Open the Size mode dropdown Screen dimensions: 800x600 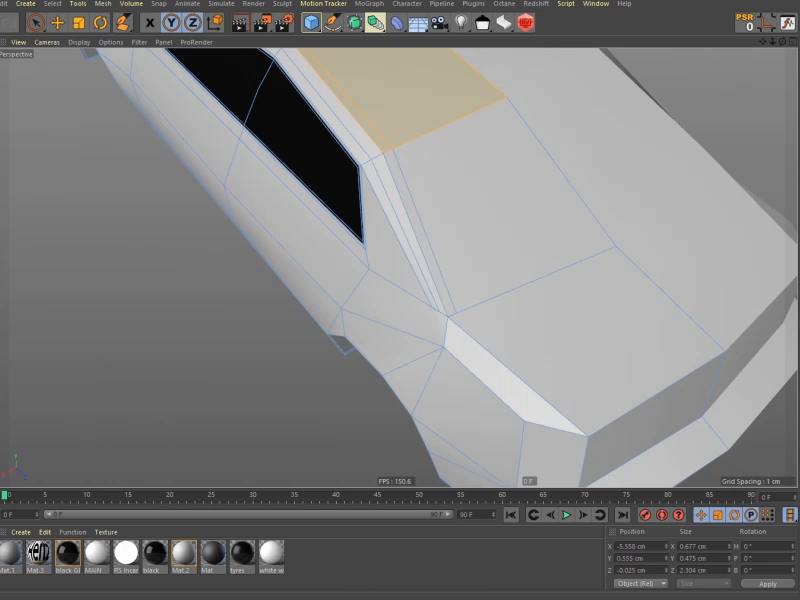coord(704,583)
